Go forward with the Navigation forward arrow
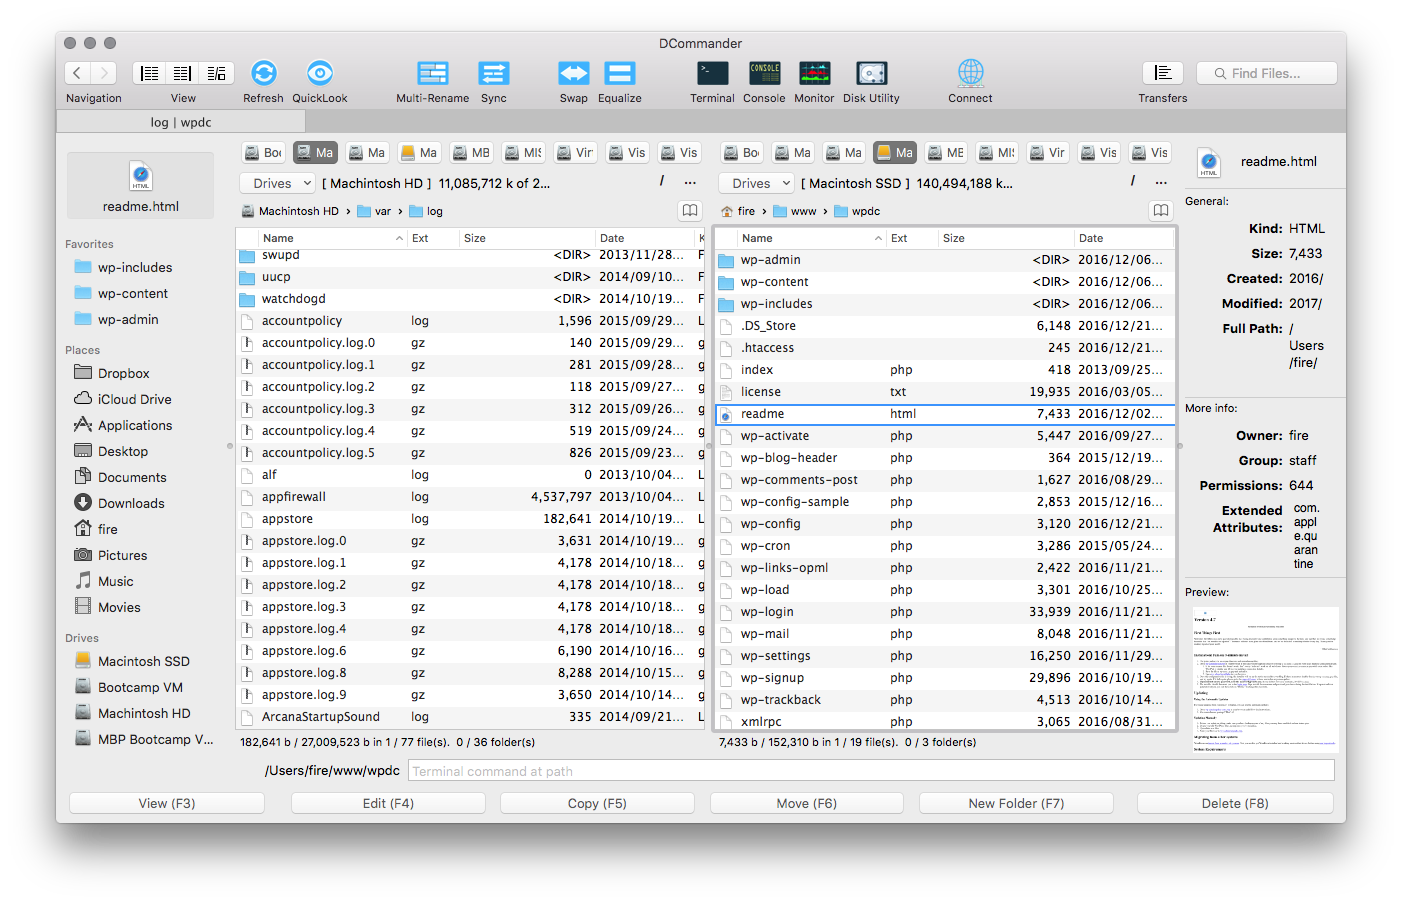 point(104,73)
